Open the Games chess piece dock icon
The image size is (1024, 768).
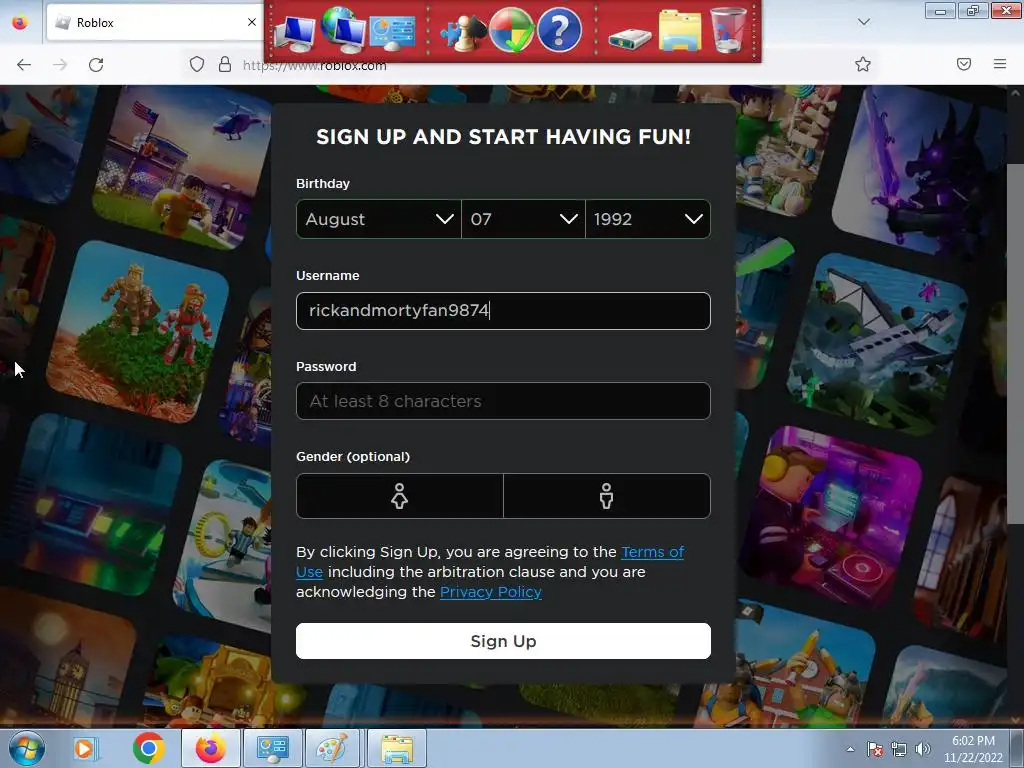tap(462, 32)
